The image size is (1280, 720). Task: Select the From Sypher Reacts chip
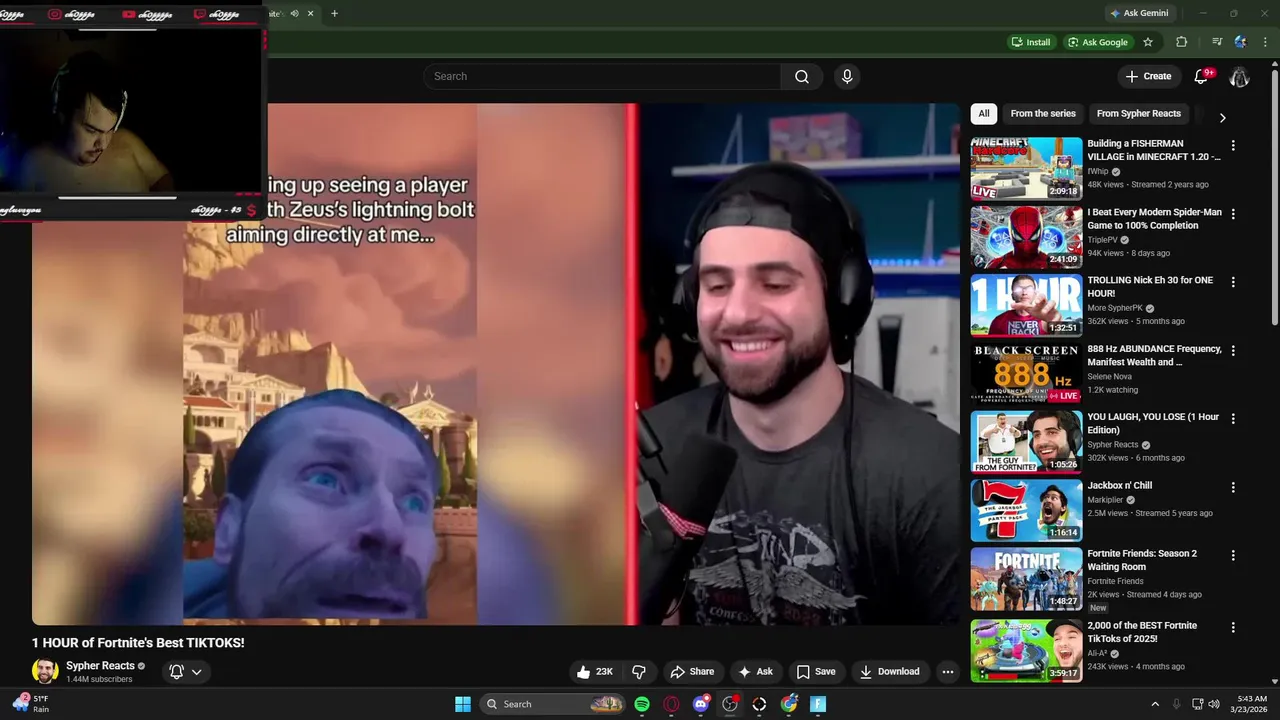tap(1139, 113)
